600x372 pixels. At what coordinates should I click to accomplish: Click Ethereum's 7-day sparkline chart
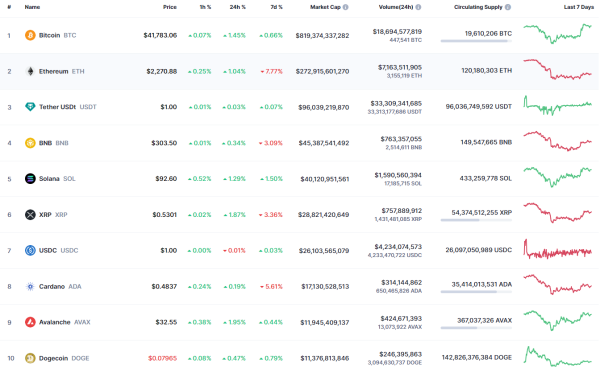click(x=558, y=69)
